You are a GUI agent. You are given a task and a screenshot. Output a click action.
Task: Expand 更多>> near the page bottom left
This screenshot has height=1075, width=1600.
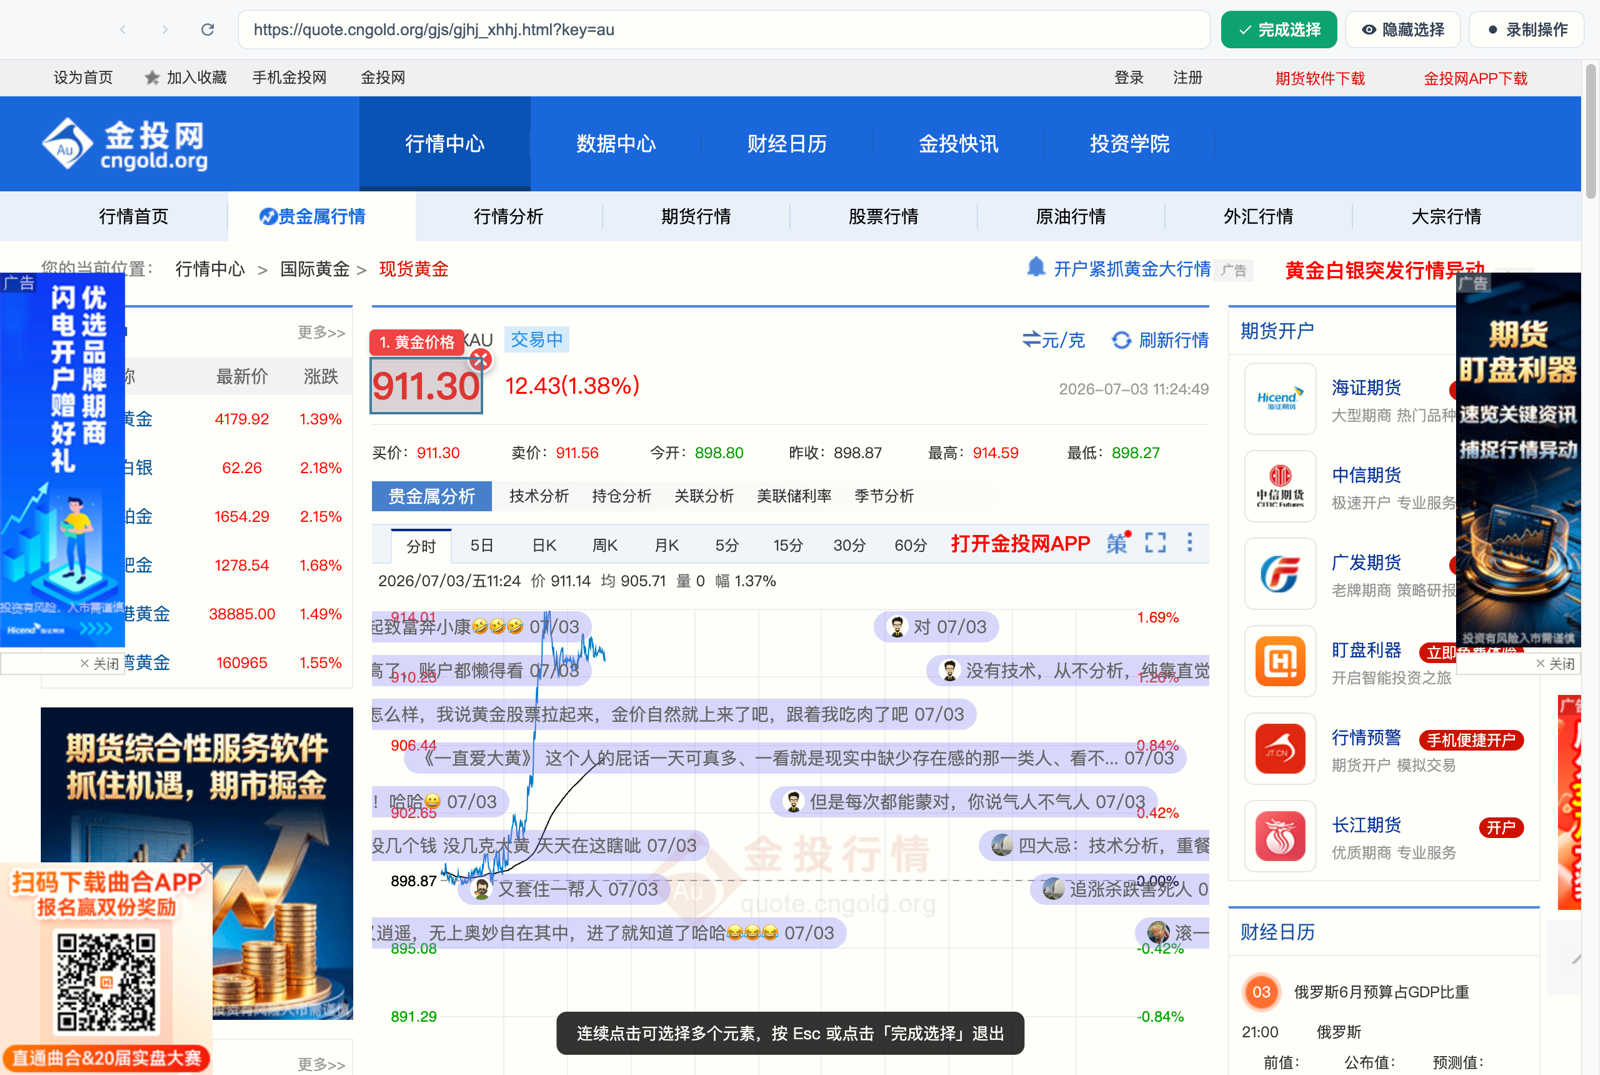(321, 1064)
